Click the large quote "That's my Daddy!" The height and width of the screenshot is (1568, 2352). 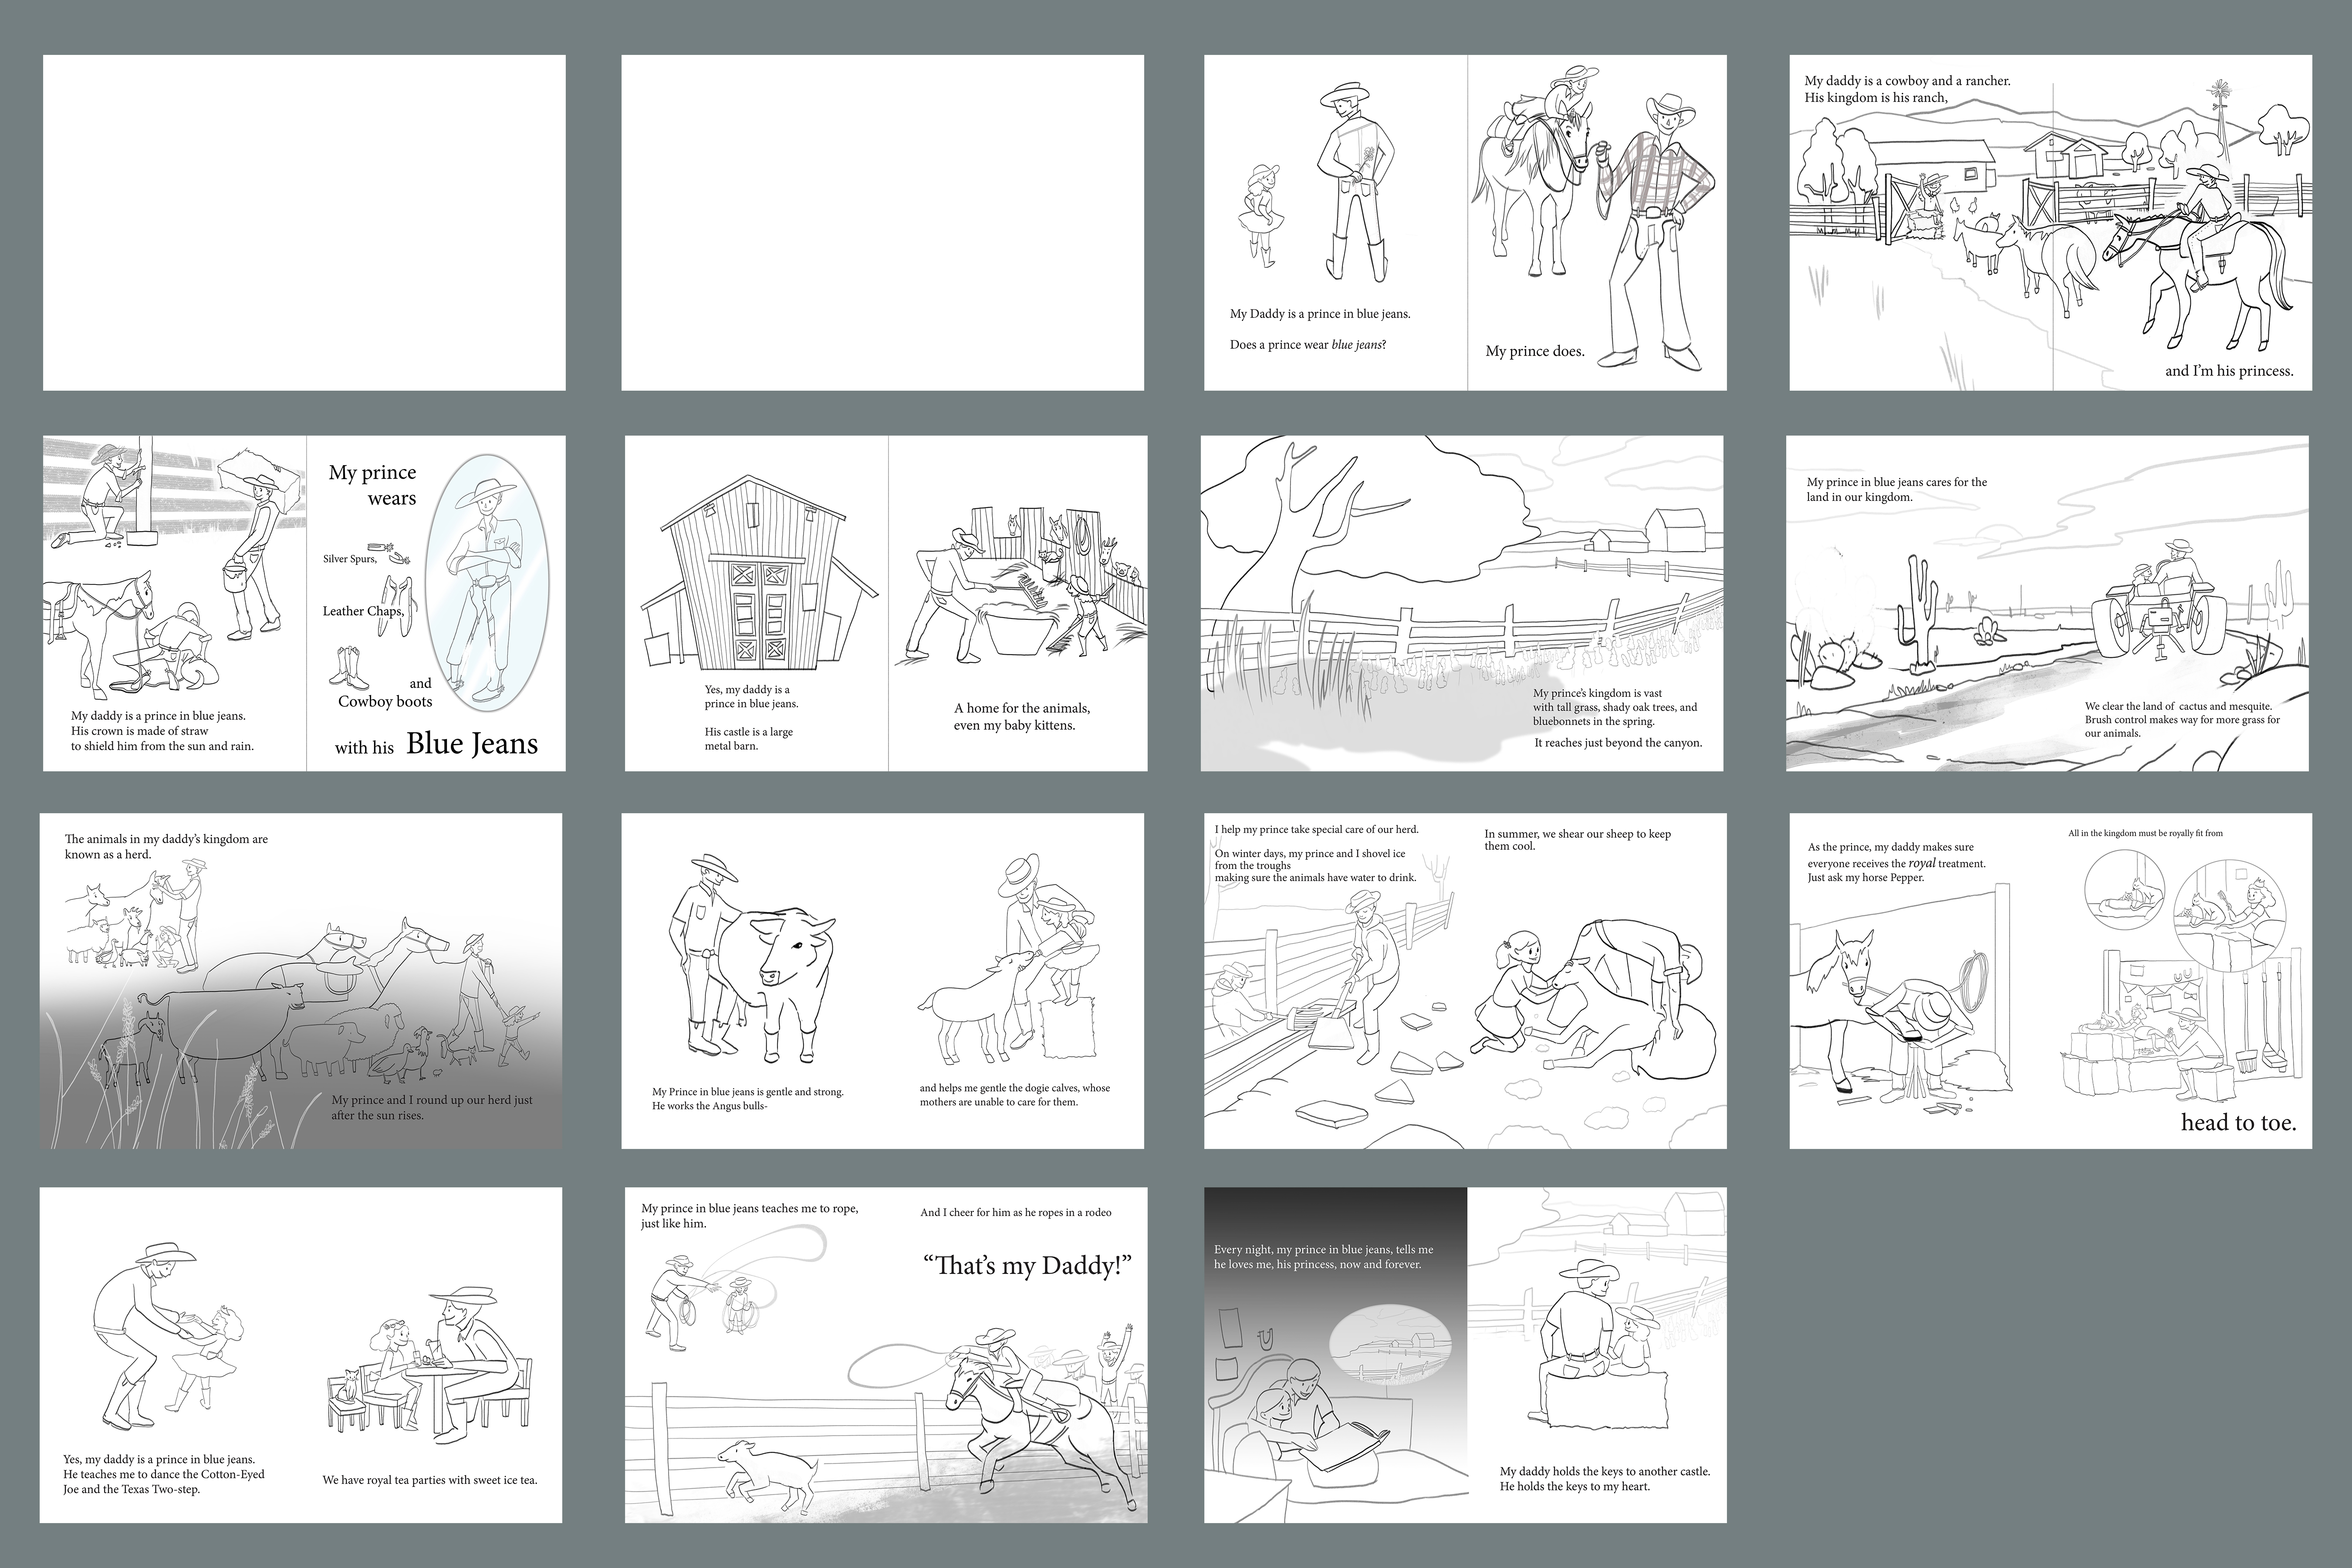tap(1027, 1266)
